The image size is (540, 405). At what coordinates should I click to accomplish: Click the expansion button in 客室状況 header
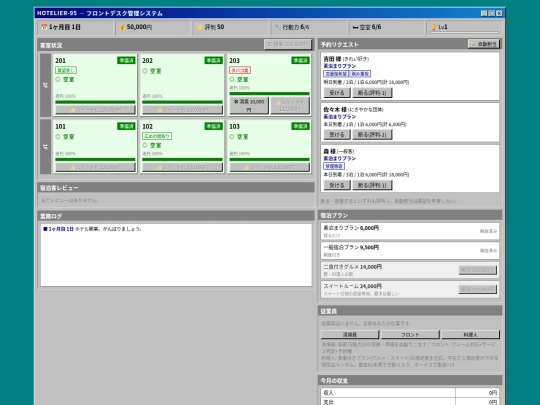tap(288, 44)
